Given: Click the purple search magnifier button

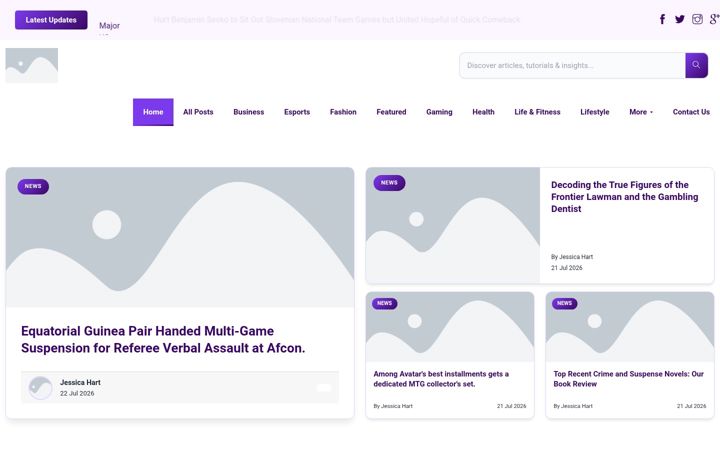Looking at the screenshot, I should [696, 65].
